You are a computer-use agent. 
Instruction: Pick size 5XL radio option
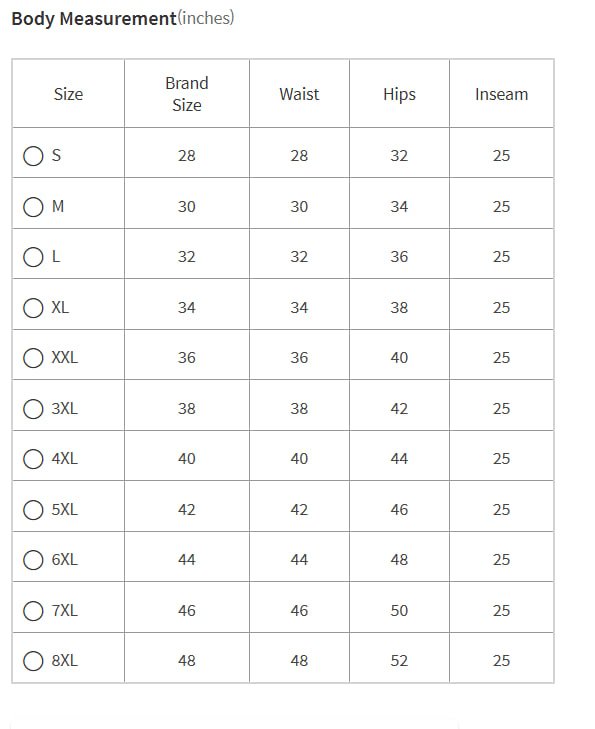[33, 510]
